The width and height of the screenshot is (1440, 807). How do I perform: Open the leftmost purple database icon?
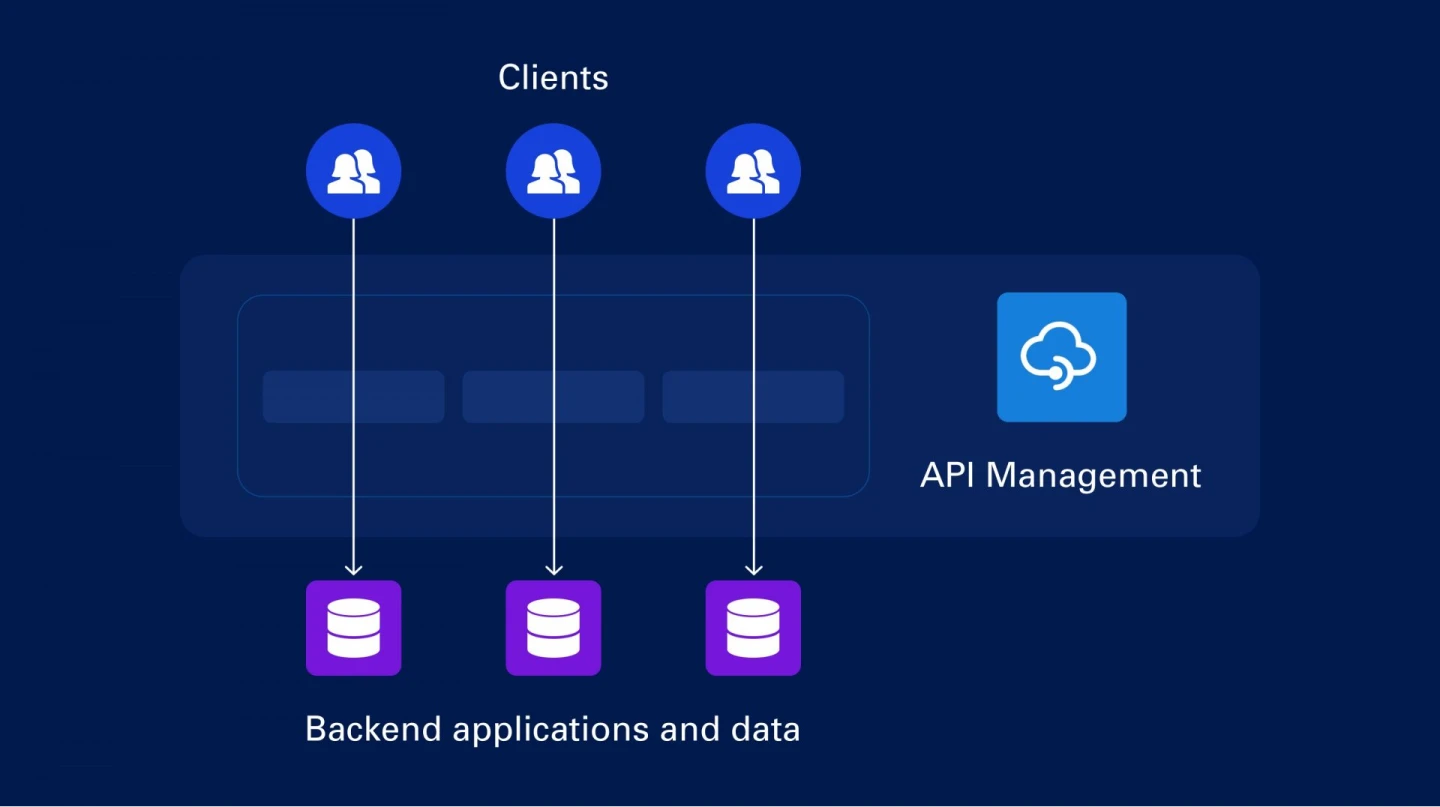(353, 628)
